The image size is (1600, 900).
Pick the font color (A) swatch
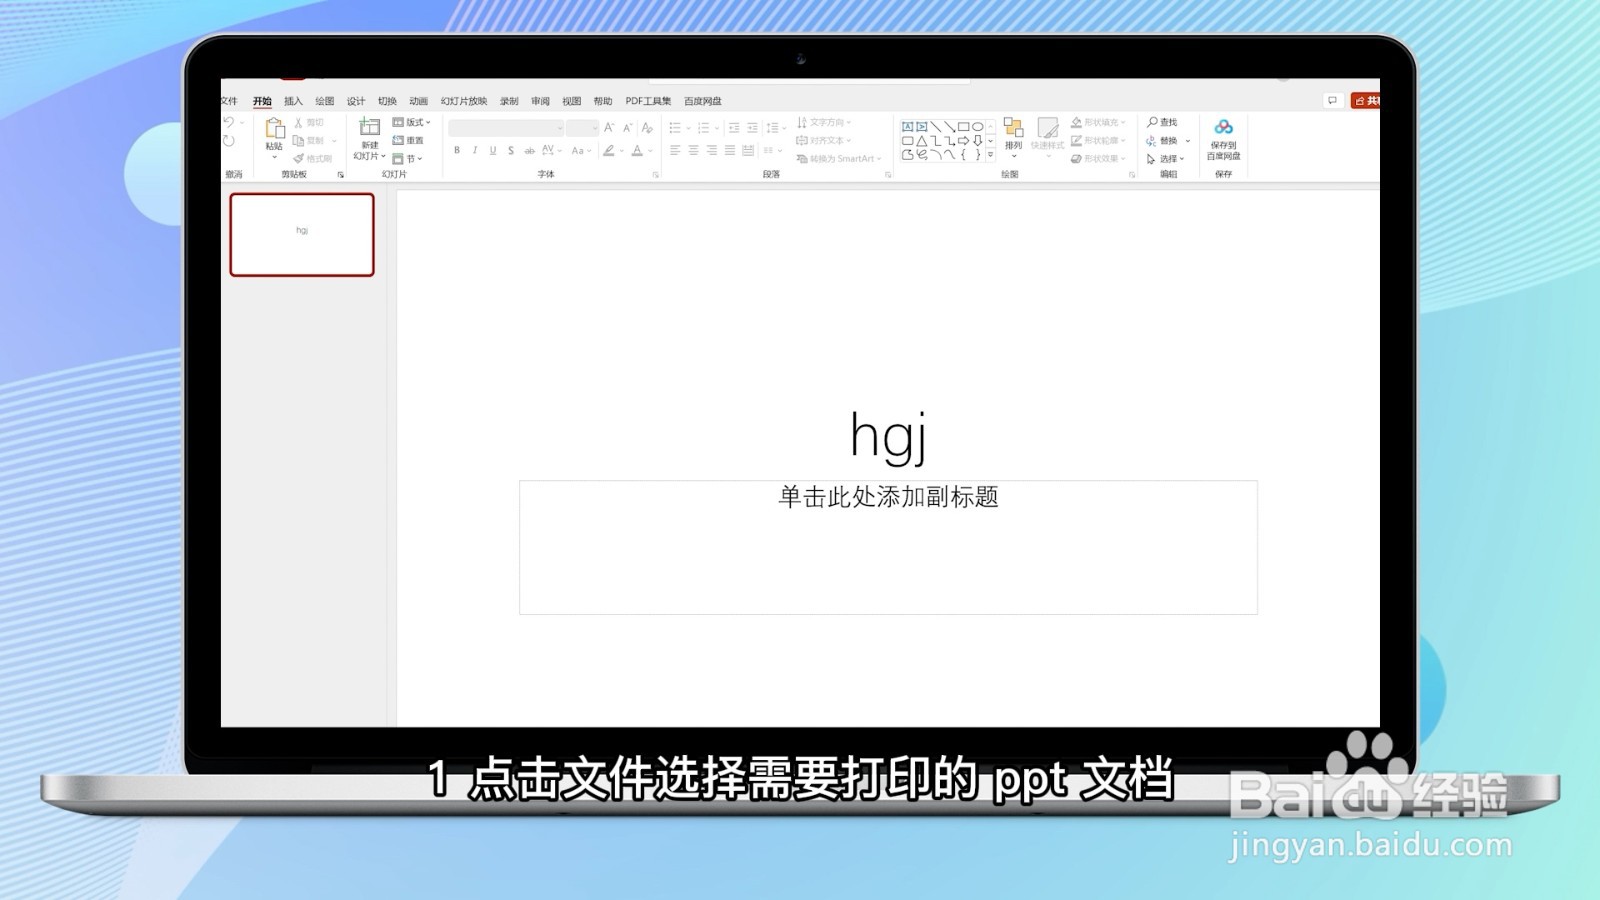637,150
